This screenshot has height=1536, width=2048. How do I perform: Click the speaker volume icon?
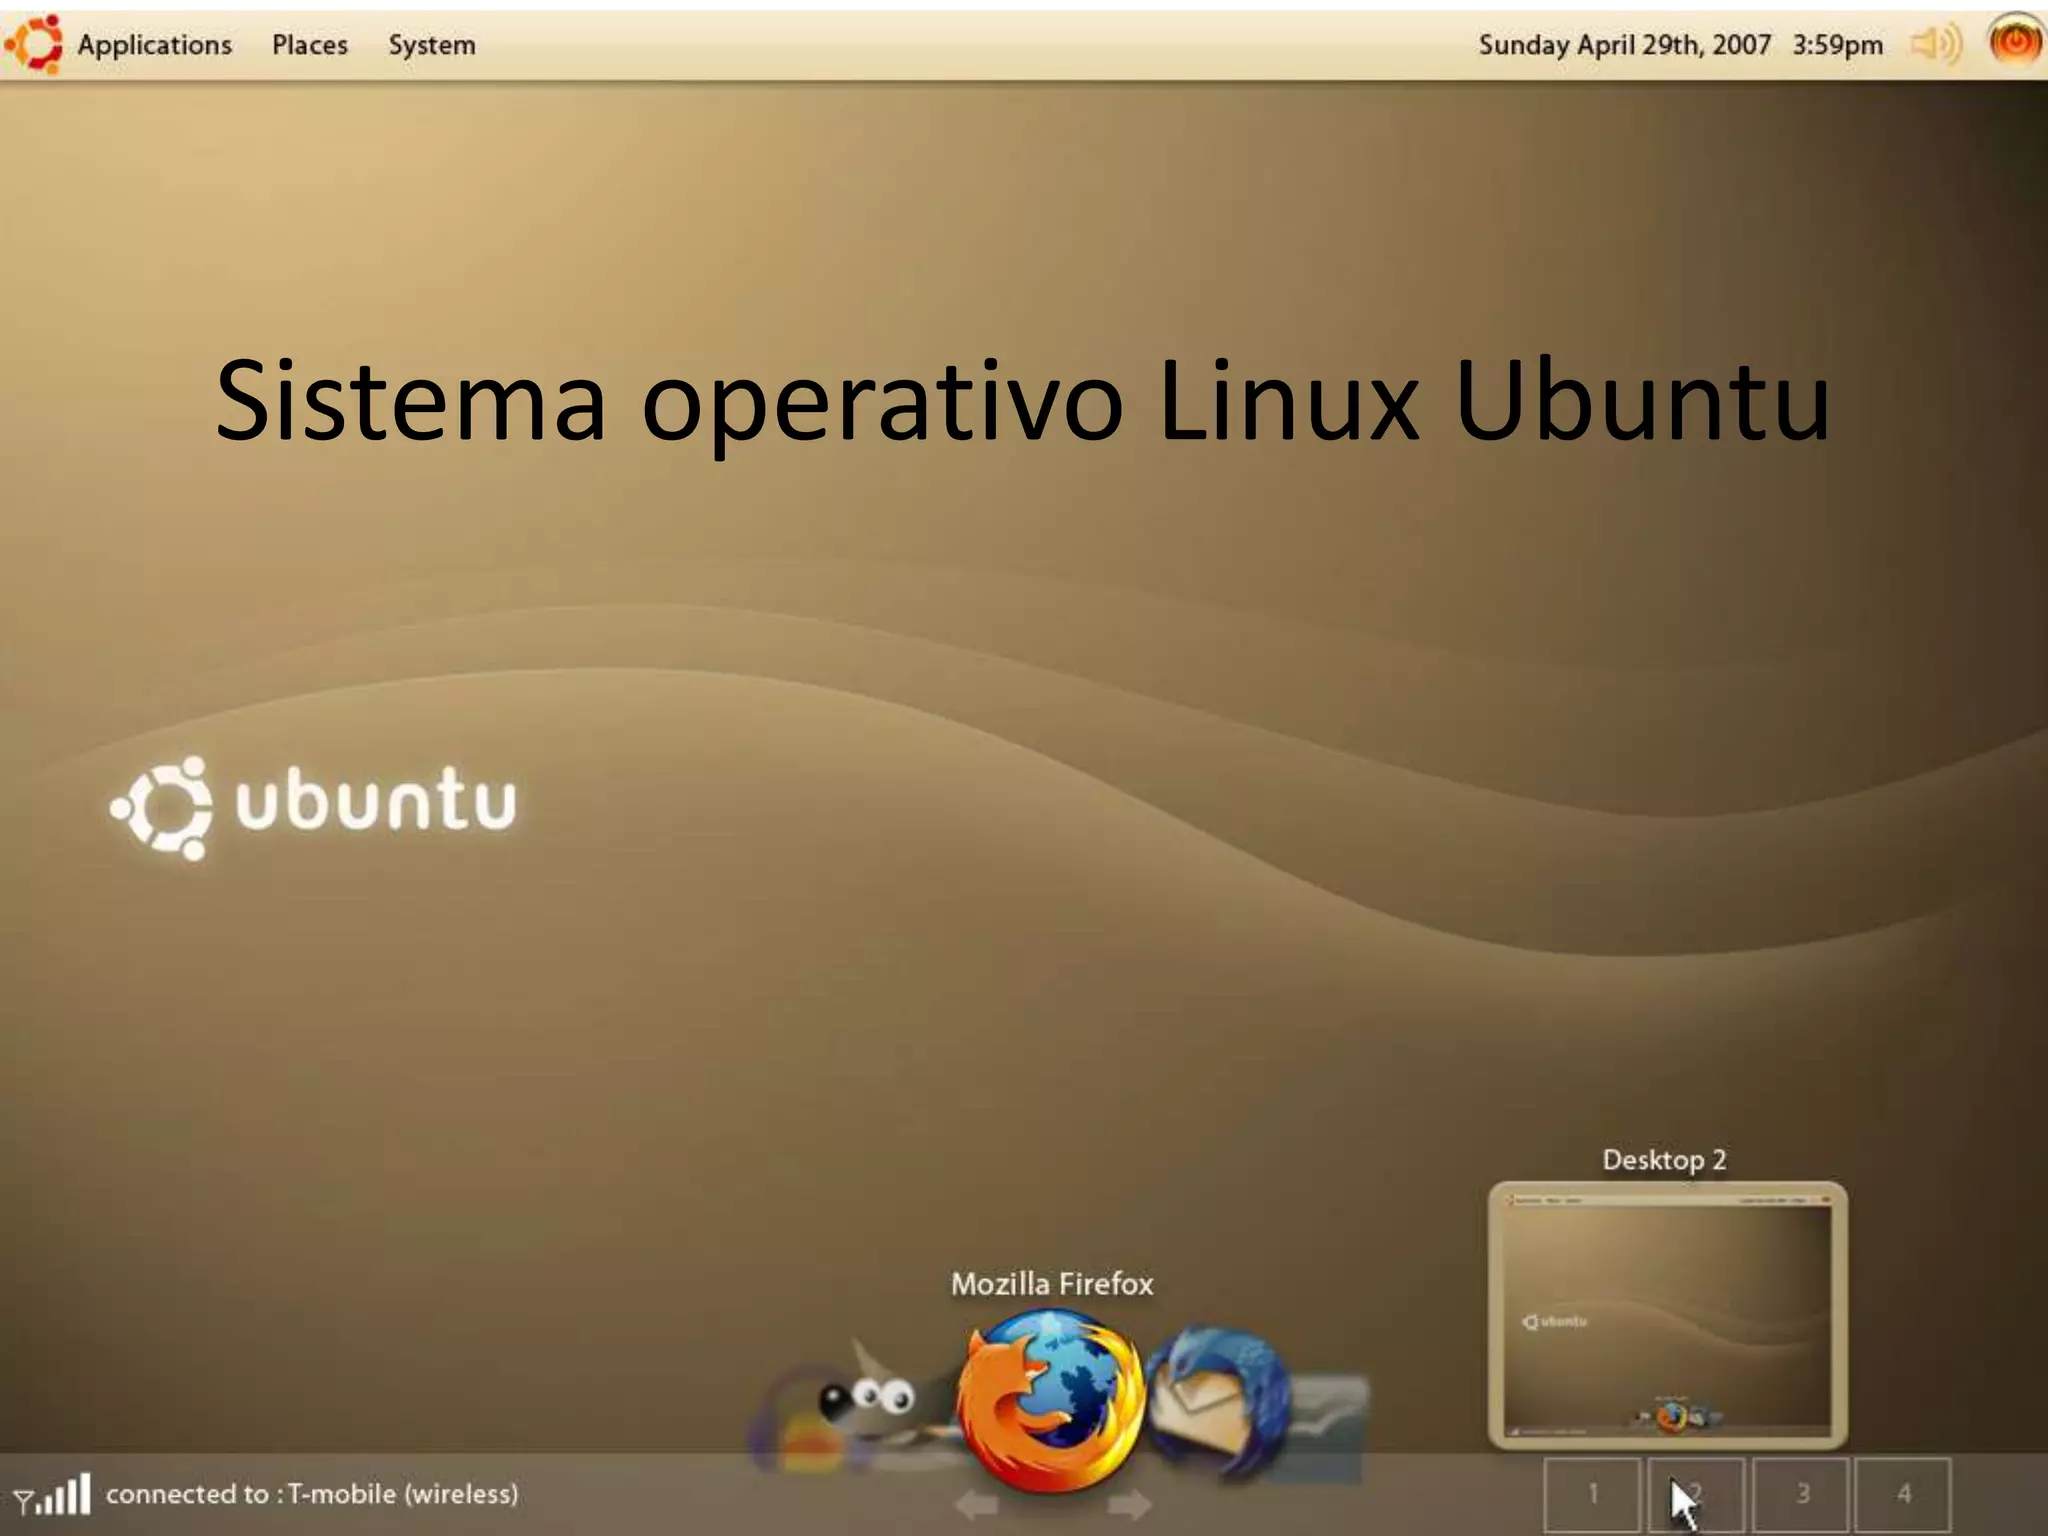tap(1935, 44)
